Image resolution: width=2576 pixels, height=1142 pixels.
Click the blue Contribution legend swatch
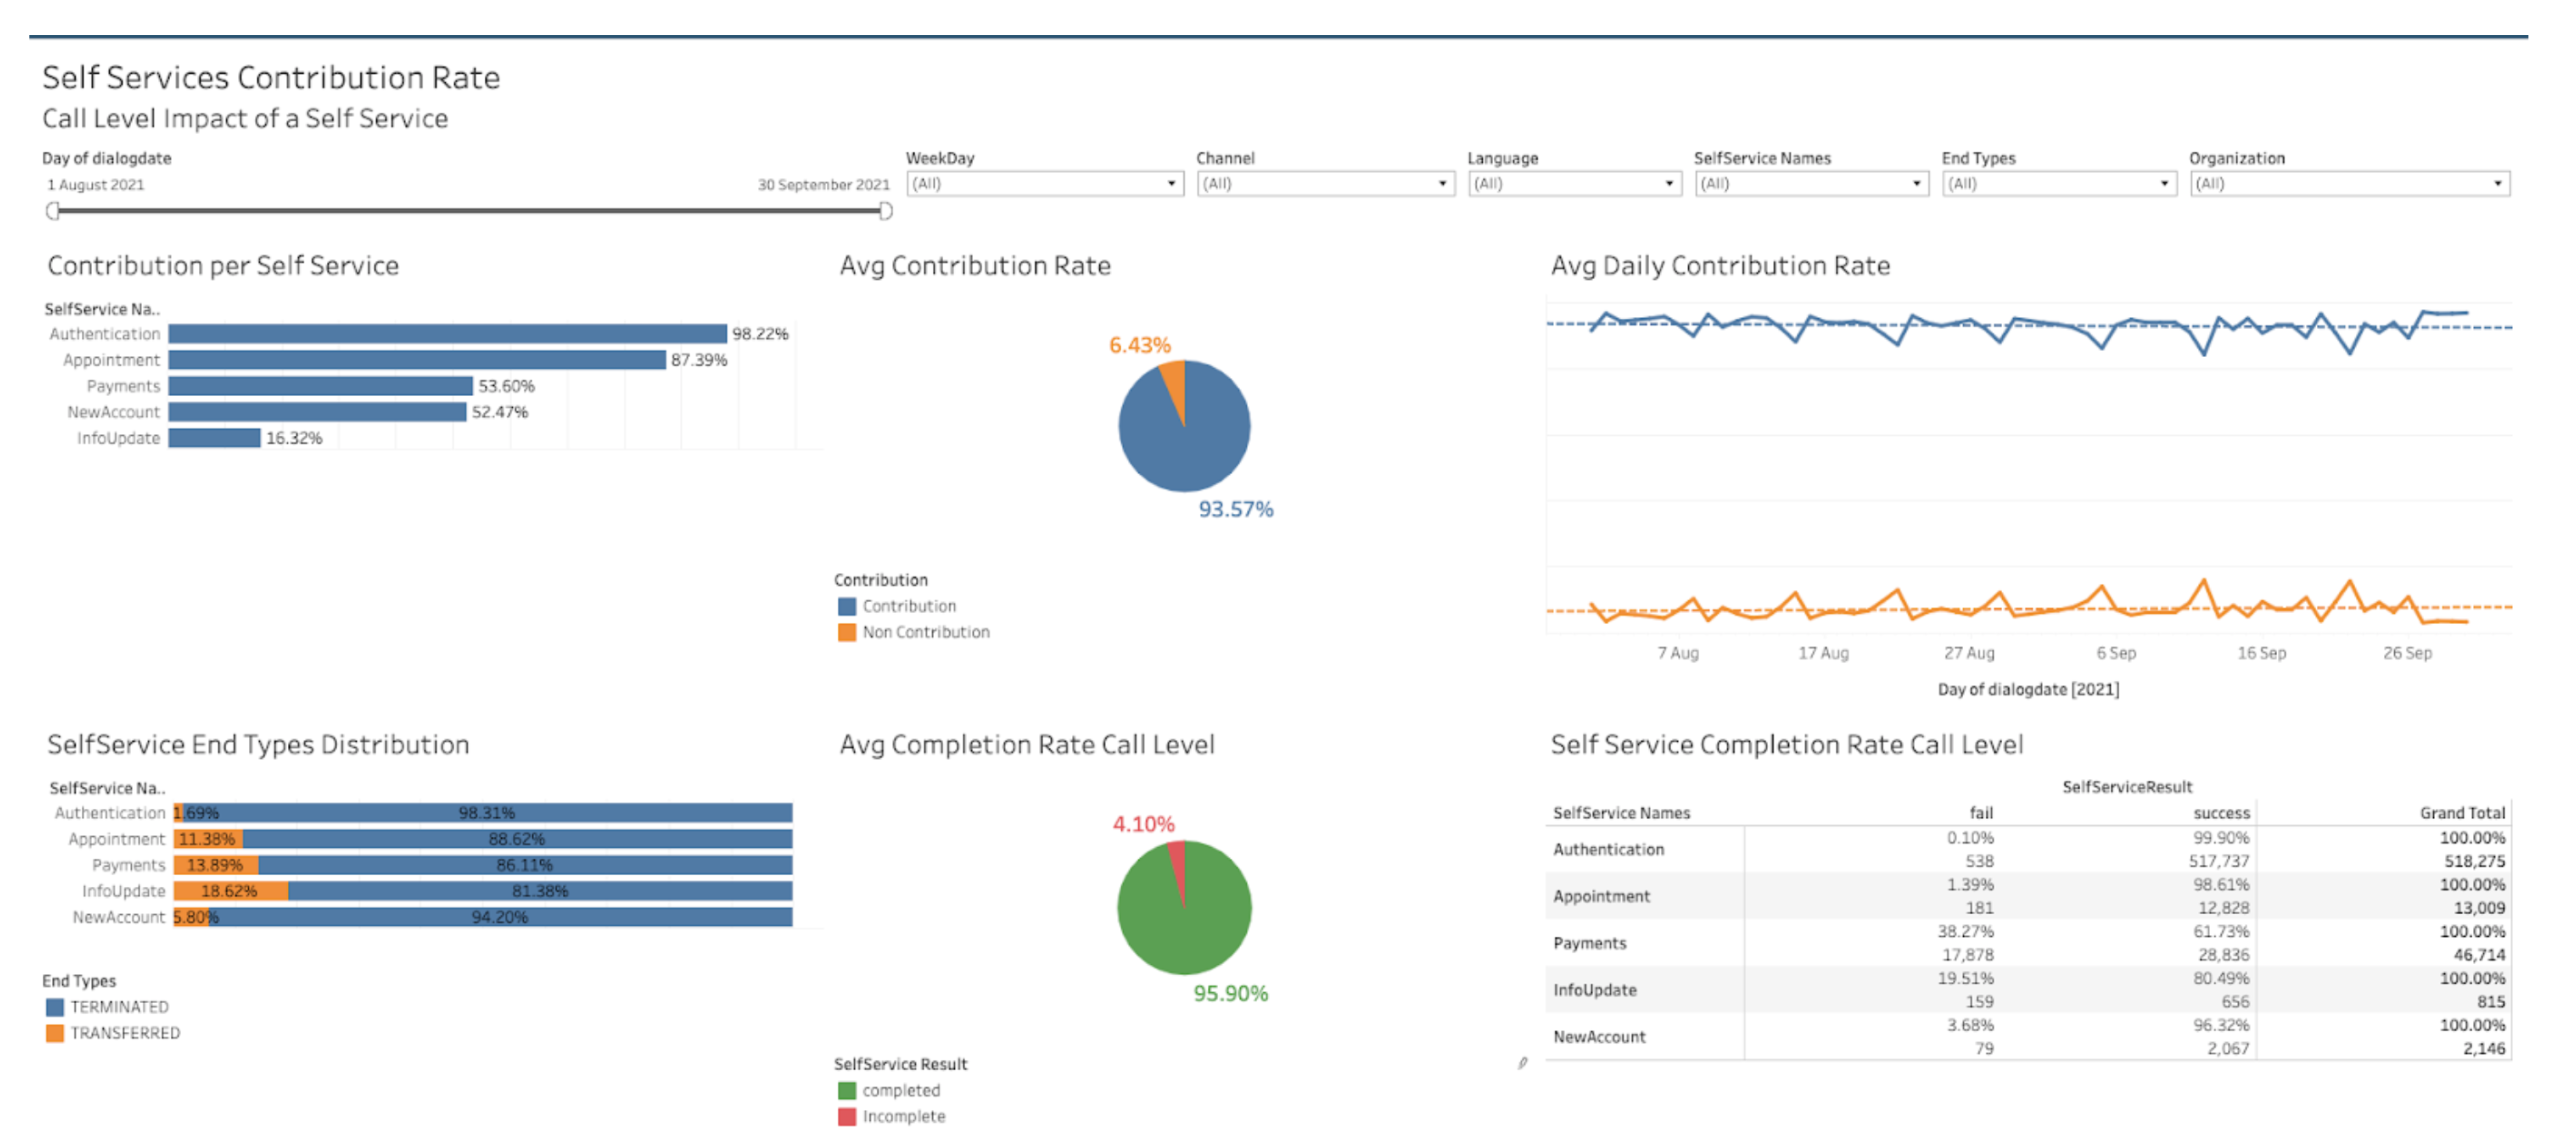(x=846, y=606)
